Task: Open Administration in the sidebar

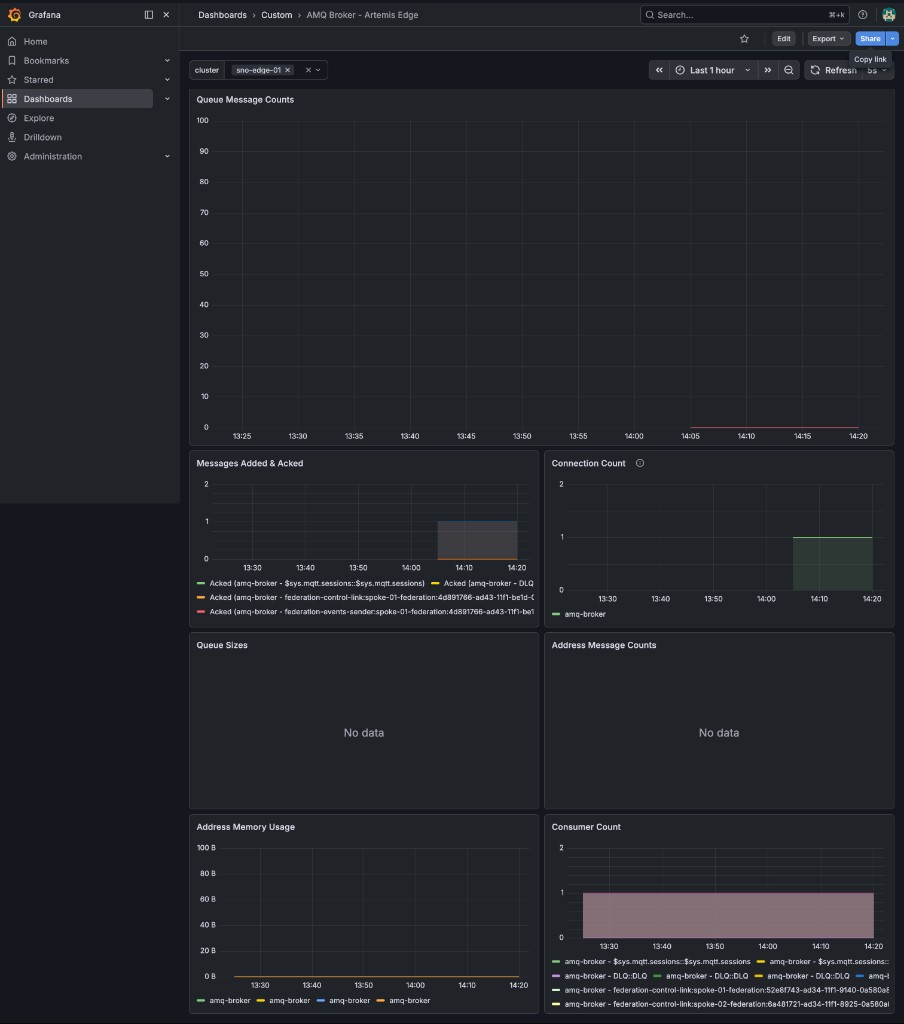Action: click(x=53, y=156)
